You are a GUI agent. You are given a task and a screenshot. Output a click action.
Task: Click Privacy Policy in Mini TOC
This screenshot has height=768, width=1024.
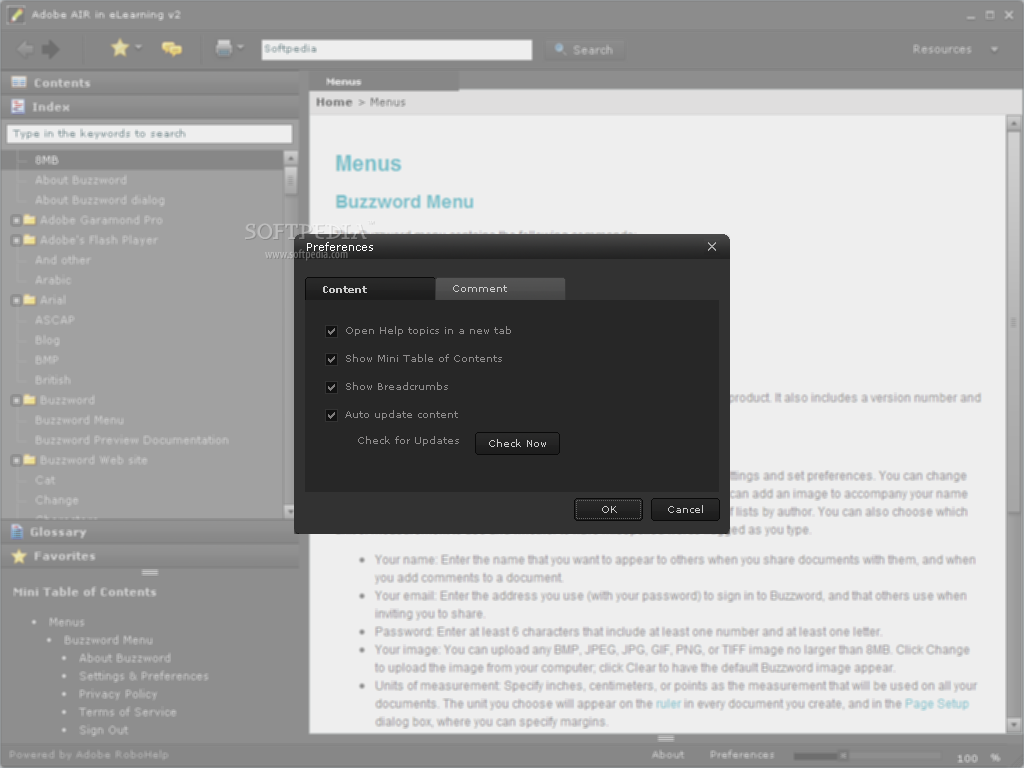coord(118,694)
